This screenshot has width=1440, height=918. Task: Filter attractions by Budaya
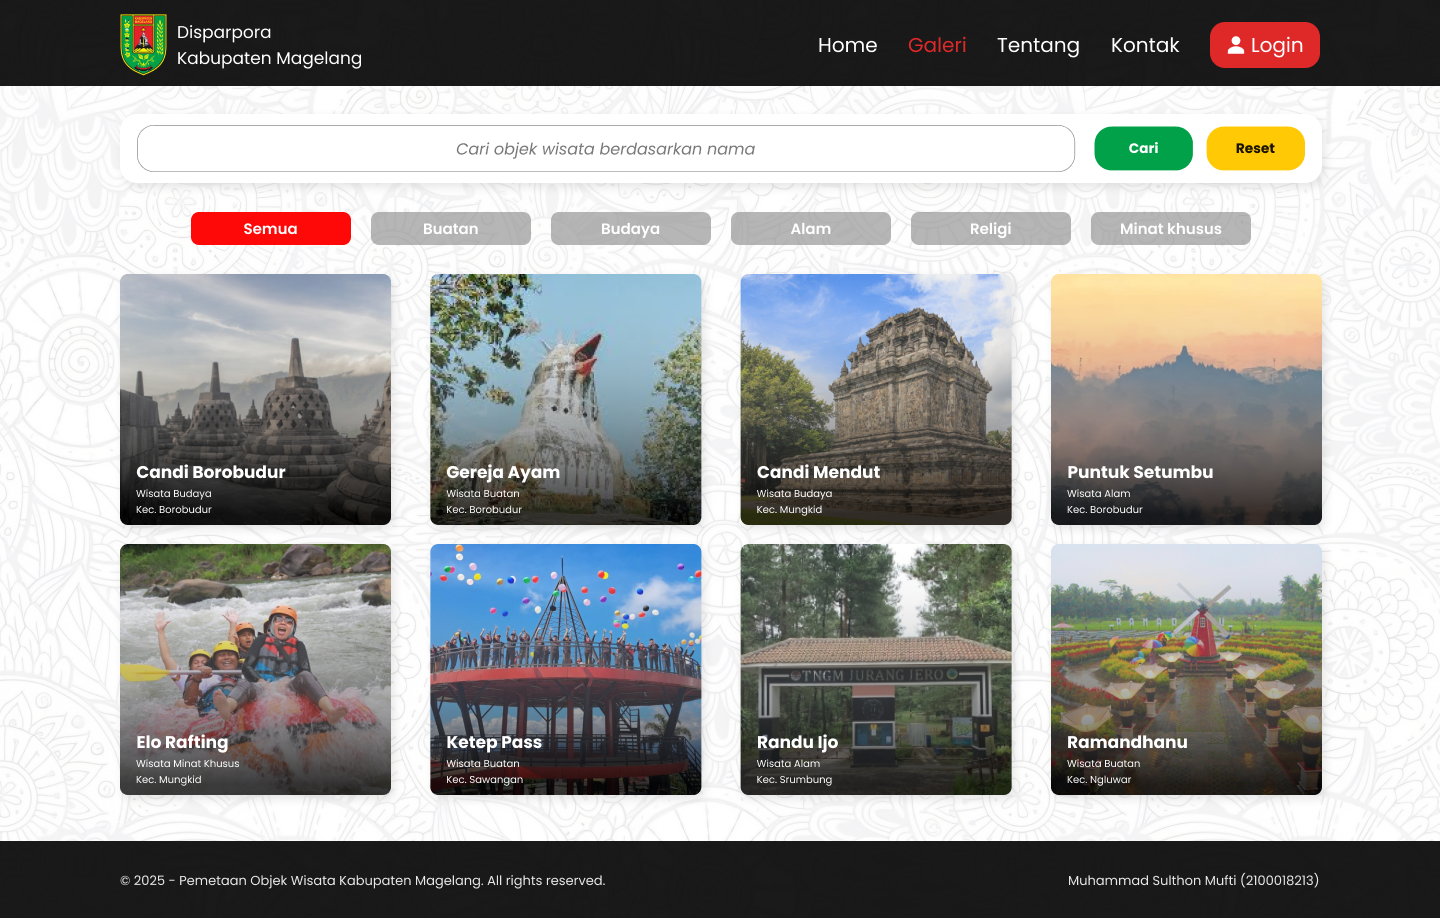click(630, 228)
